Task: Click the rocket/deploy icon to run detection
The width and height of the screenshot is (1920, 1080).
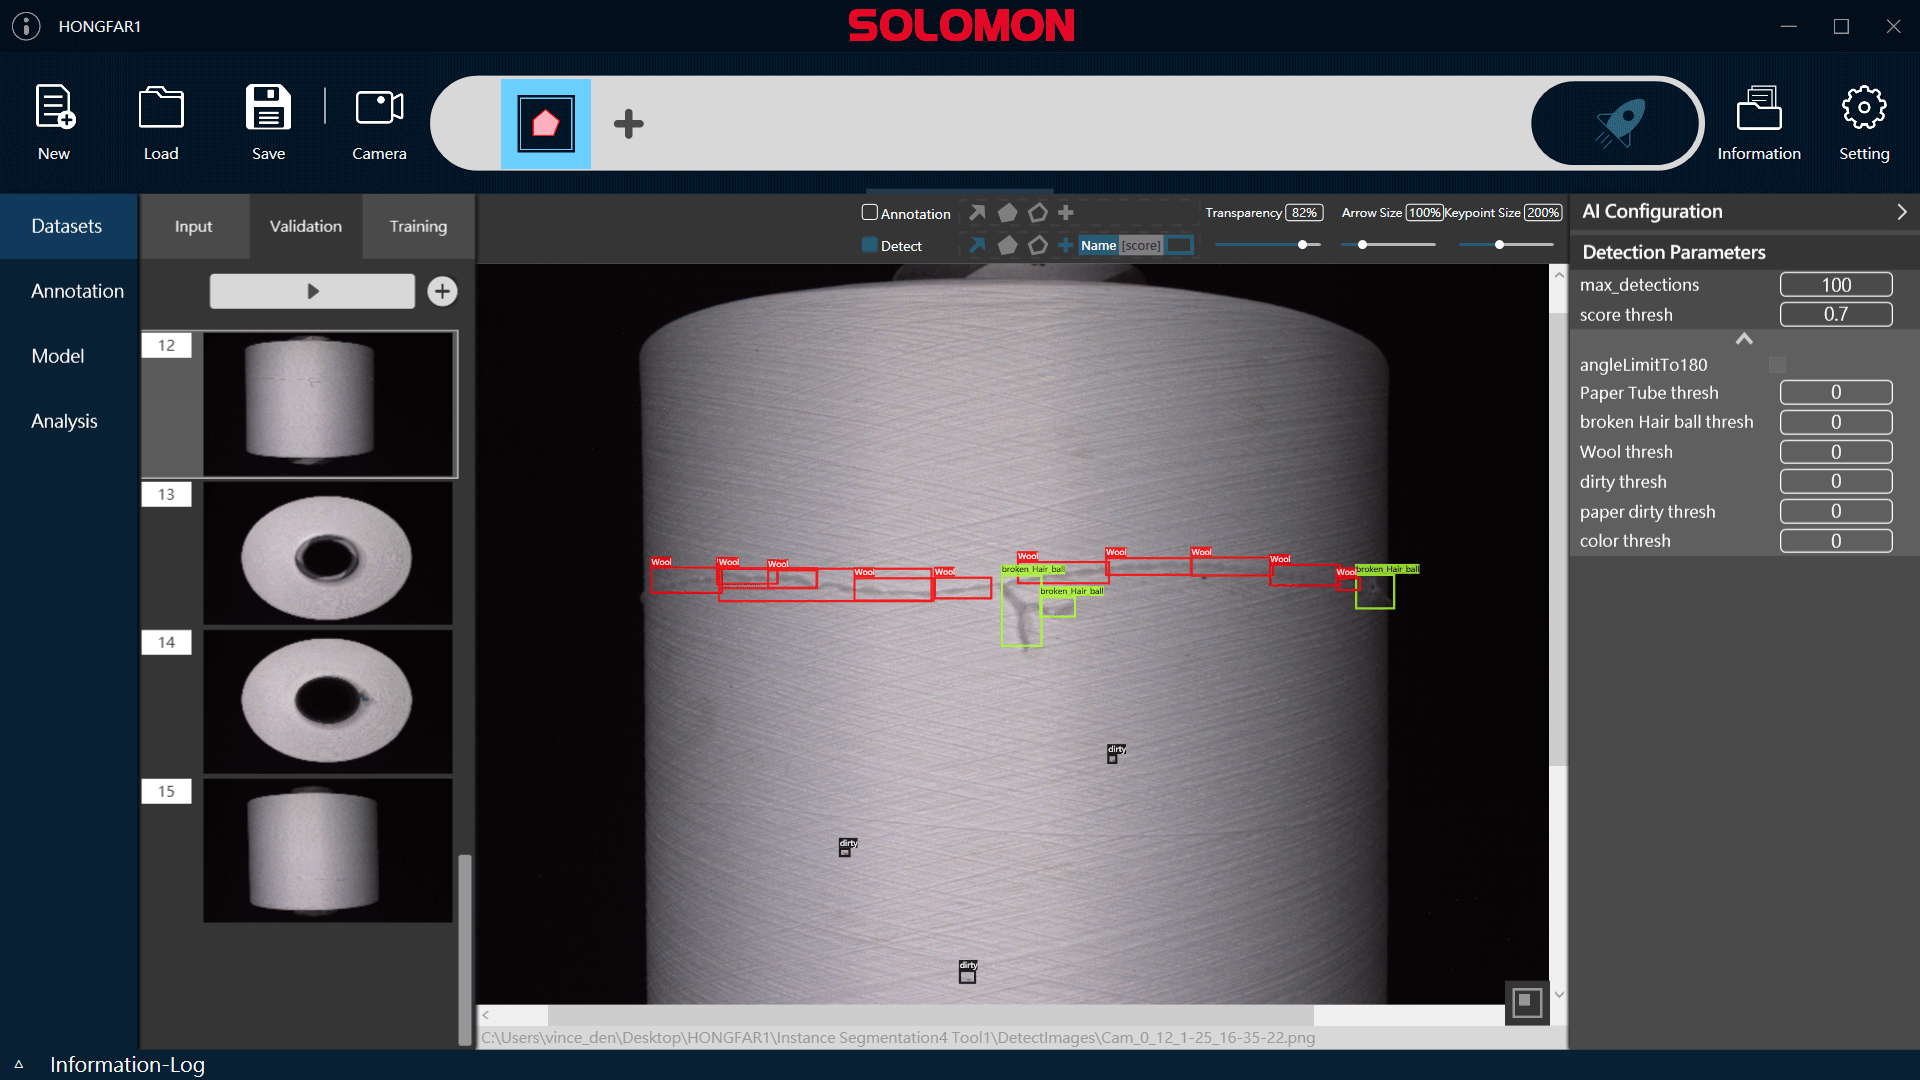Action: tap(1618, 121)
